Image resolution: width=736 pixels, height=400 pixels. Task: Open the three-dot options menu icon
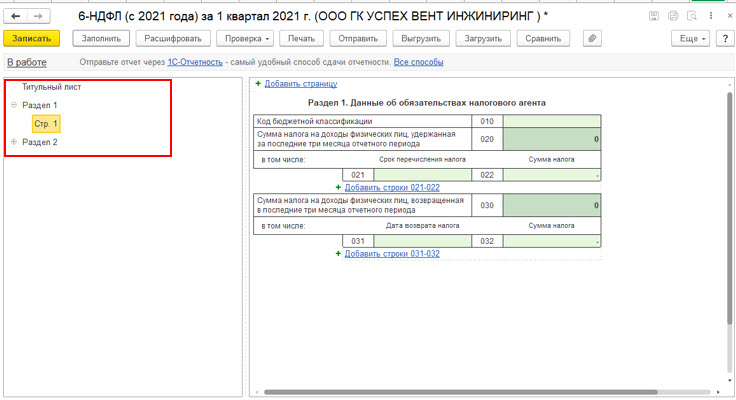click(711, 16)
